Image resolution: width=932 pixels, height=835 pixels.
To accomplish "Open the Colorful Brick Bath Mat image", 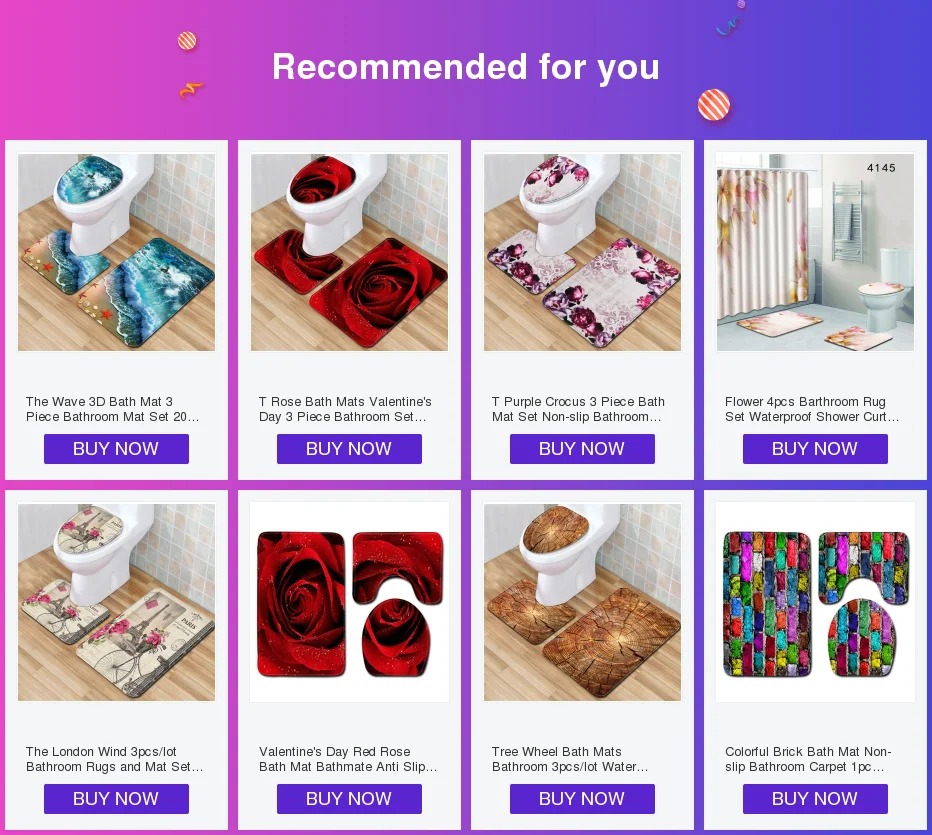I will pos(816,602).
